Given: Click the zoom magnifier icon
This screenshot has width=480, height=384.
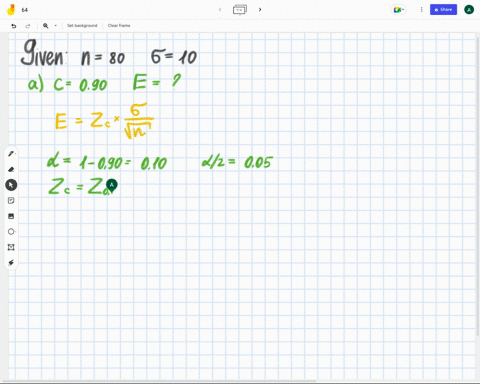Looking at the screenshot, I should coord(46,26).
